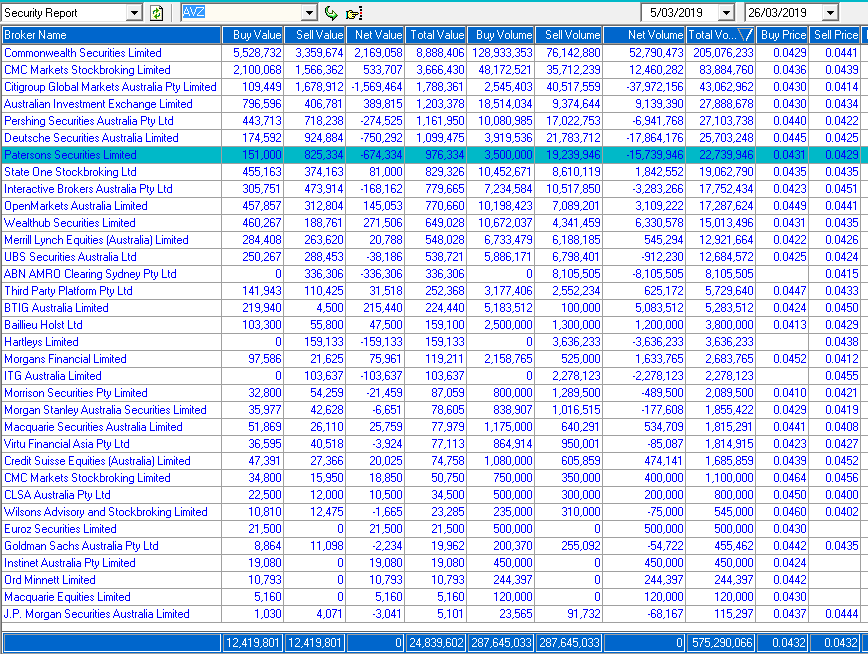The image size is (868, 654).
Task: Select Macquarie Equities Limited broker
Action: (68, 597)
